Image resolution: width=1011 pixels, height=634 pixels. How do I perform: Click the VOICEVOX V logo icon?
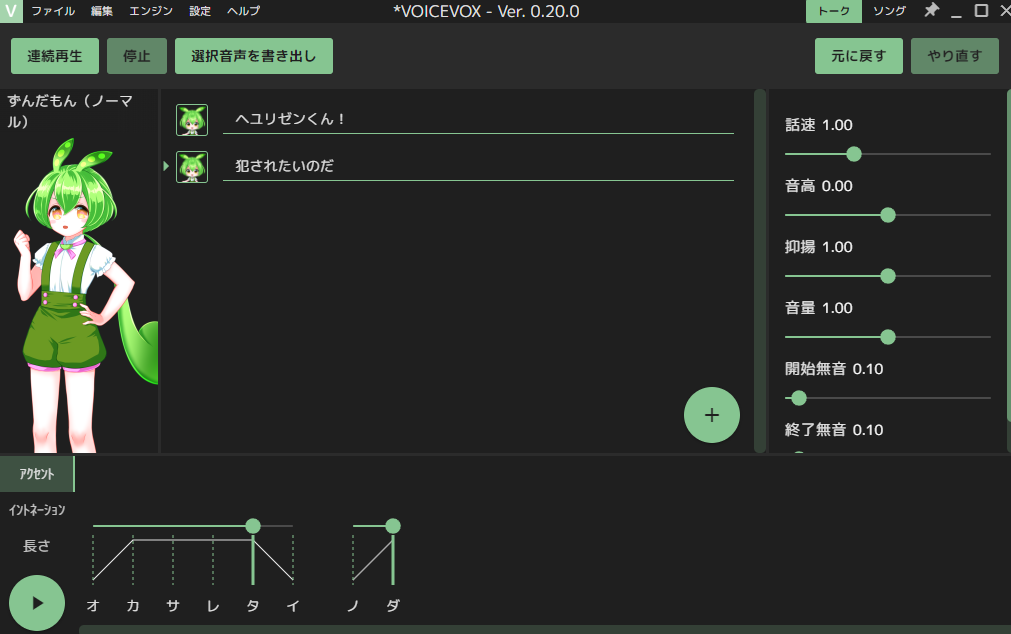click(11, 11)
